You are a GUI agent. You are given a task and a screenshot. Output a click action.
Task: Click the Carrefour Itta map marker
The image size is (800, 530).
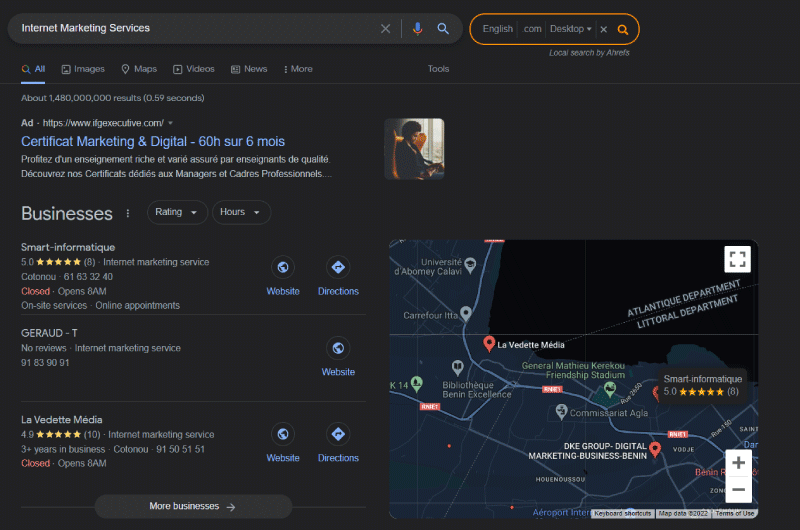click(x=465, y=313)
